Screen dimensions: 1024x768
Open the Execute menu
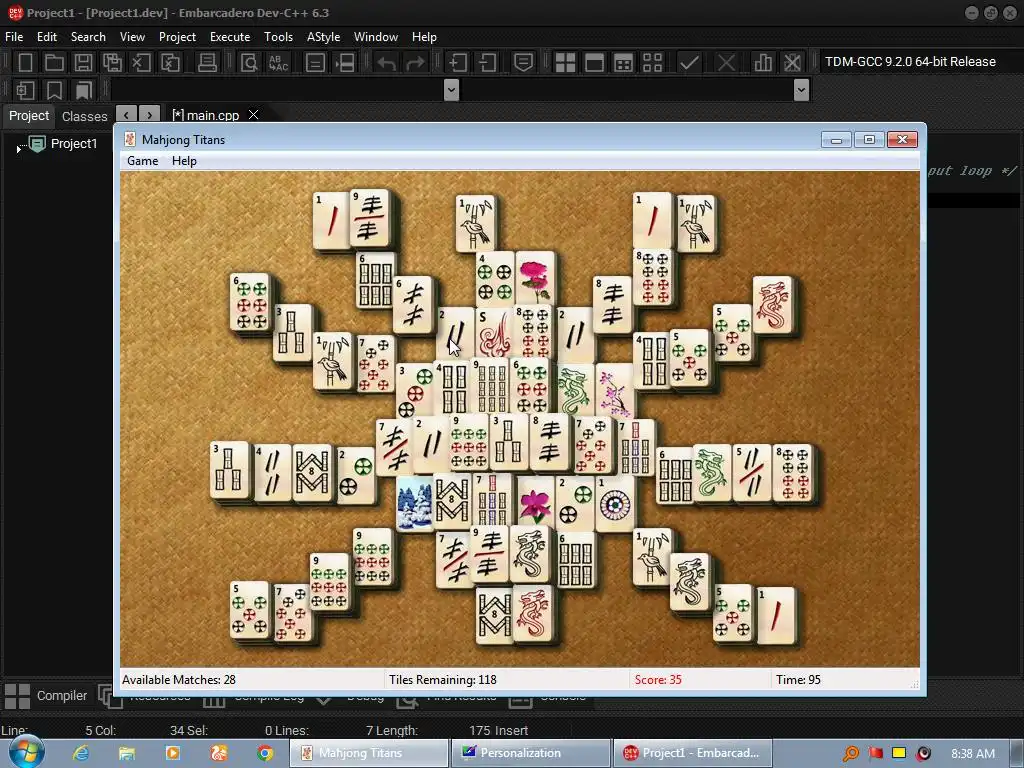tap(230, 37)
